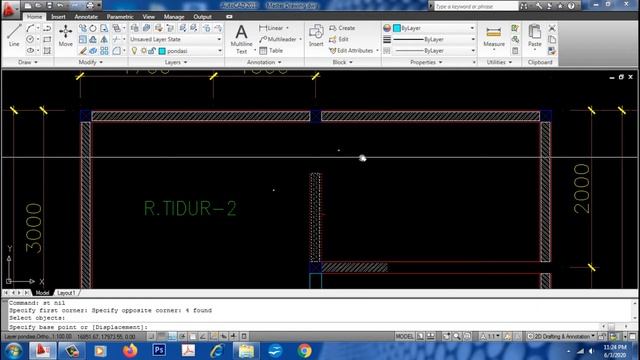The width and height of the screenshot is (640, 360).
Task: Click the Linear dimension tool
Action: [x=271, y=28]
